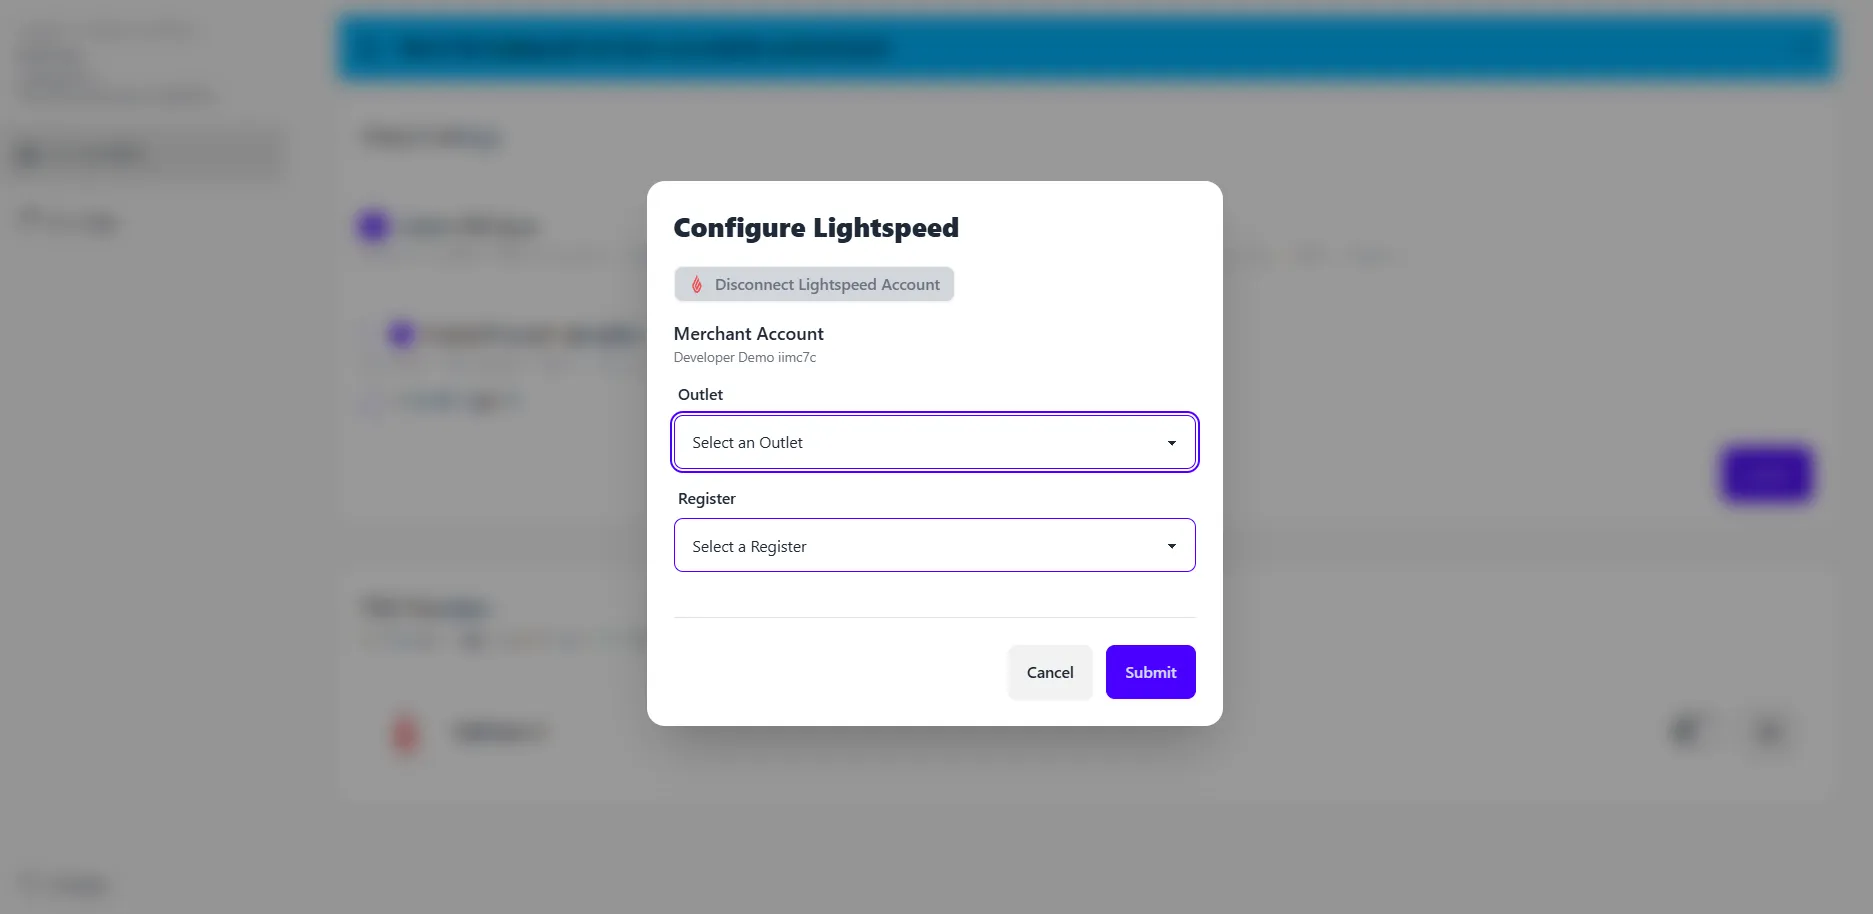Image resolution: width=1873 pixels, height=914 pixels.
Task: Click the first blurred purple circle icon
Action: pyautogui.click(x=373, y=227)
